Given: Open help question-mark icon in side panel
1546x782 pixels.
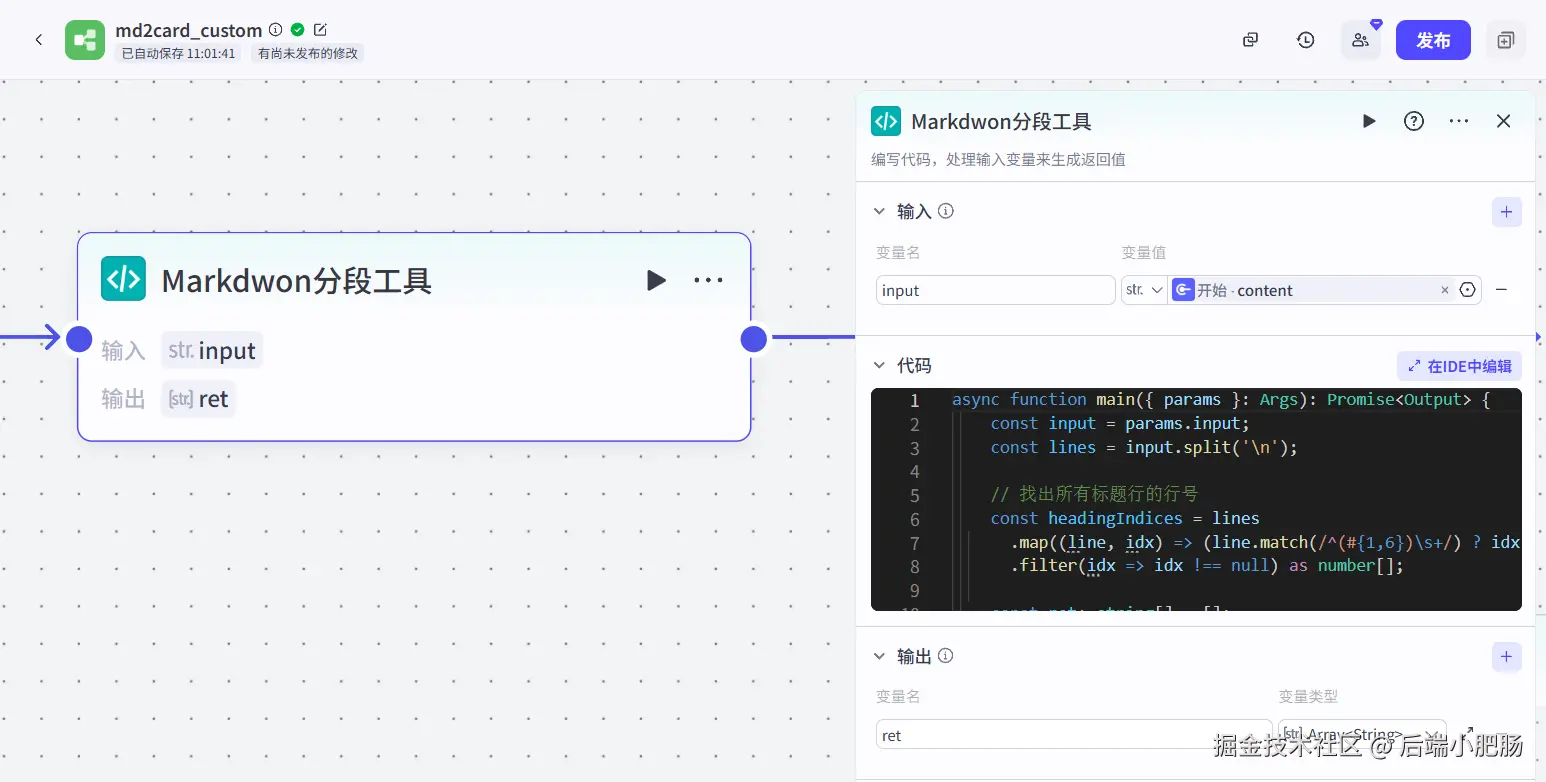Looking at the screenshot, I should point(1414,121).
